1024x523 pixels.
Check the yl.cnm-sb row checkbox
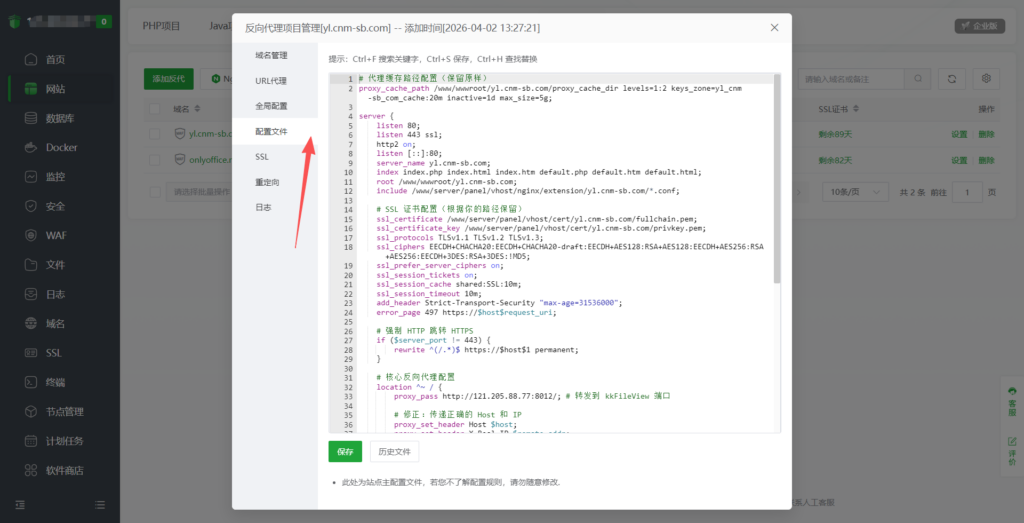tap(155, 134)
